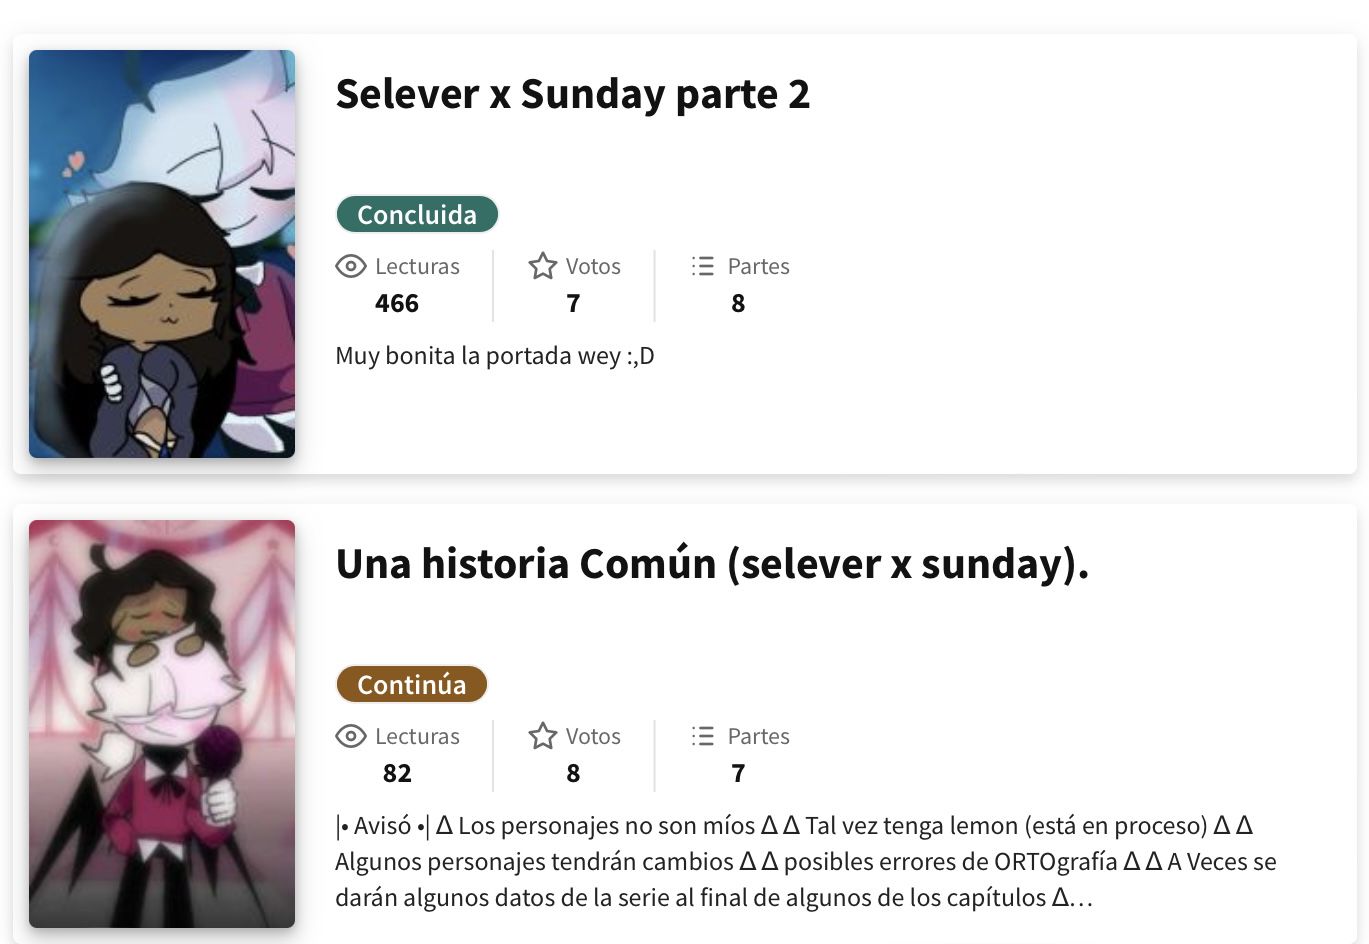
Task: Expand the truncated Avisó description text
Action: pos(806,861)
